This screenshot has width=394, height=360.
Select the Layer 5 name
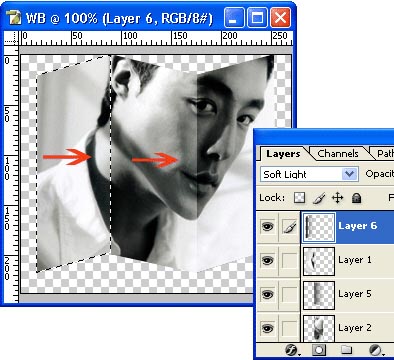355,294
